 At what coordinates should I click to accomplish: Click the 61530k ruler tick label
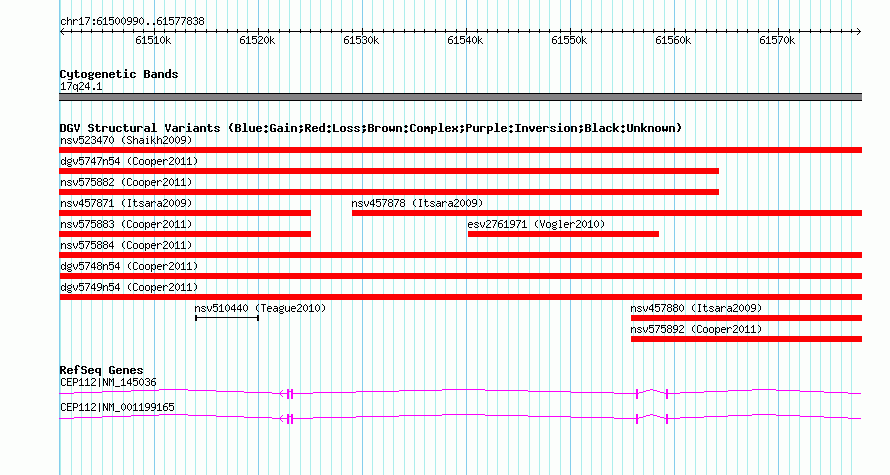(361, 40)
